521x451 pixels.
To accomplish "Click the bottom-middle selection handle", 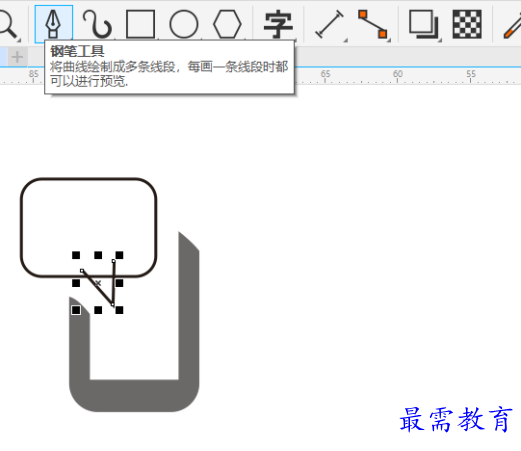I will tap(98, 310).
